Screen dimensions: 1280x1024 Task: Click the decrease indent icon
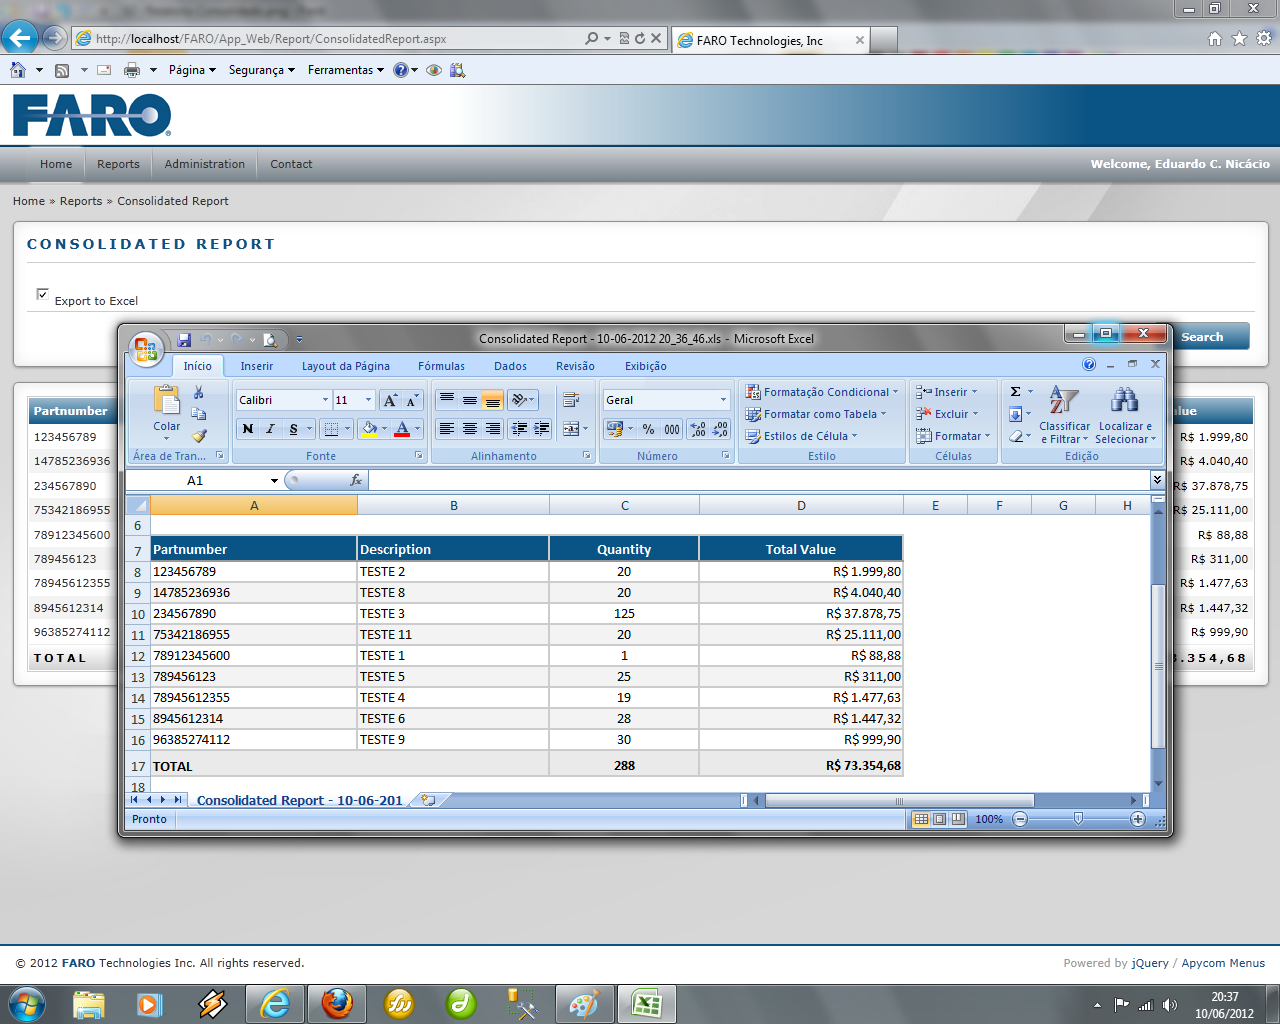[x=519, y=429]
